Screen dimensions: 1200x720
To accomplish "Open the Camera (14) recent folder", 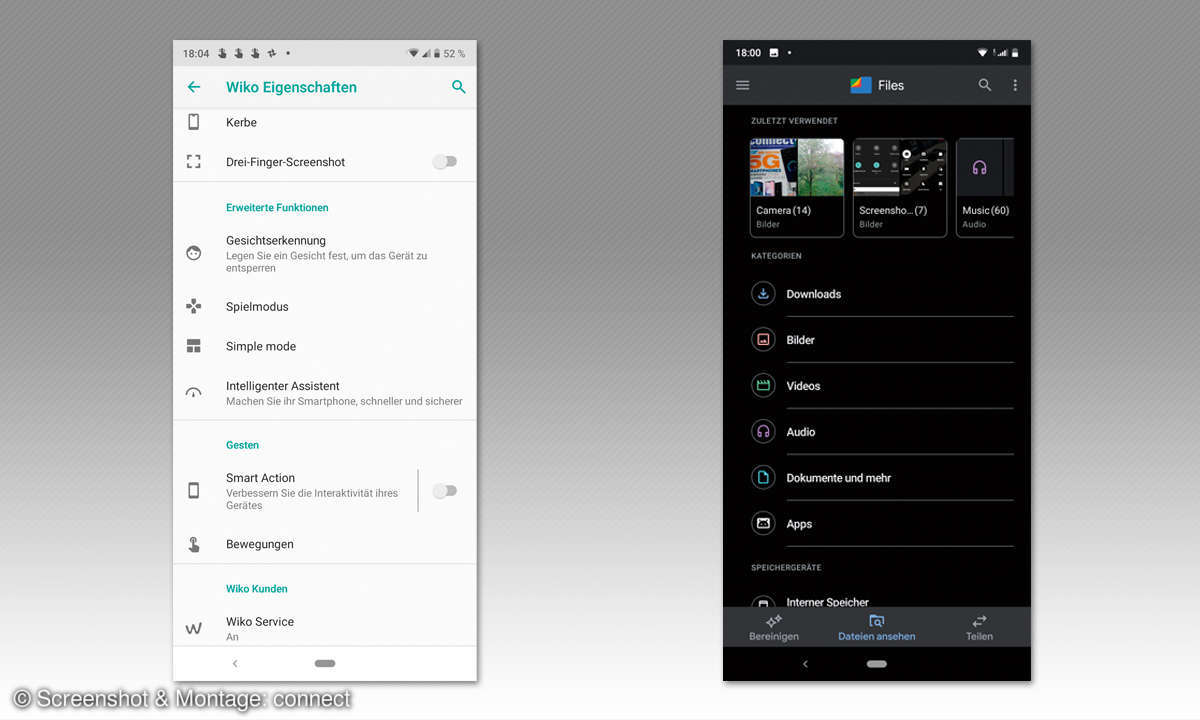I will click(797, 187).
